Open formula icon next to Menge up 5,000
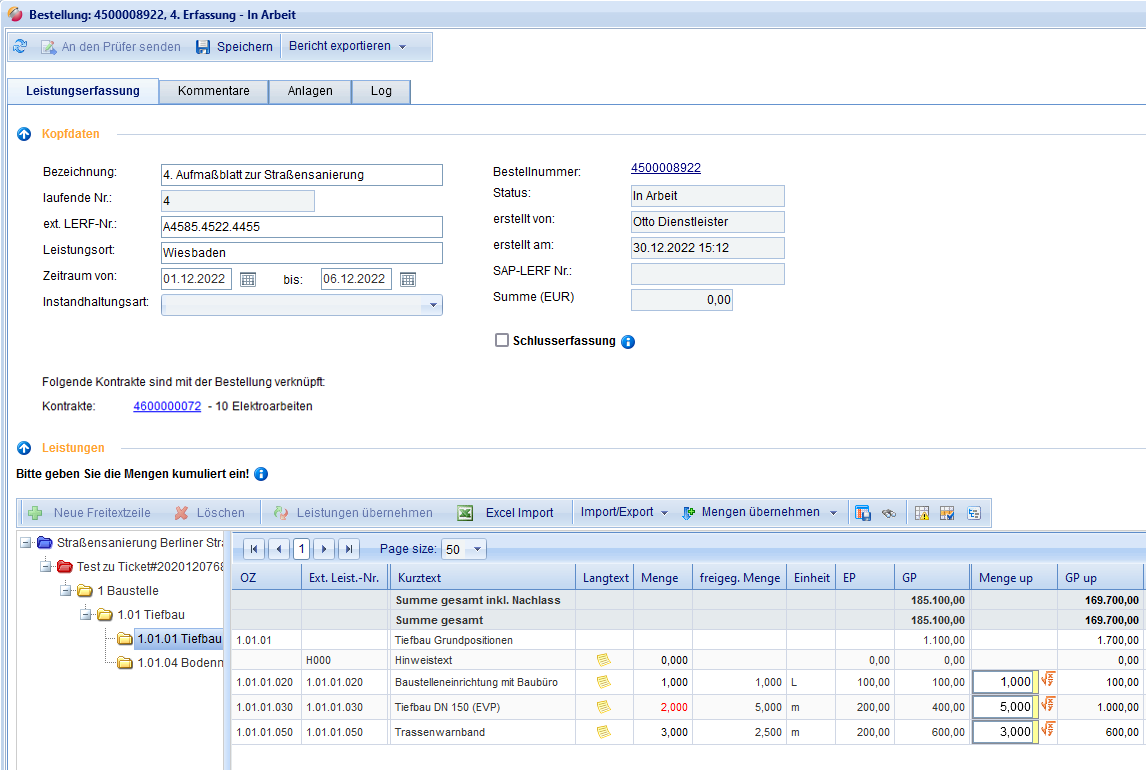 pyautogui.click(x=1048, y=705)
